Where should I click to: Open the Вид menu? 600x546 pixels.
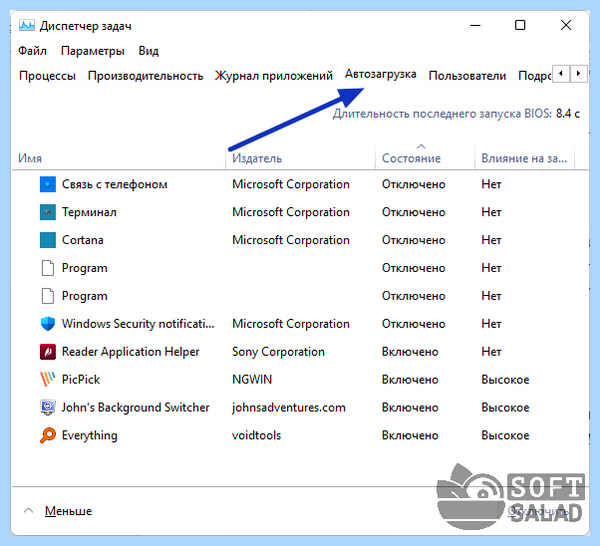click(148, 51)
